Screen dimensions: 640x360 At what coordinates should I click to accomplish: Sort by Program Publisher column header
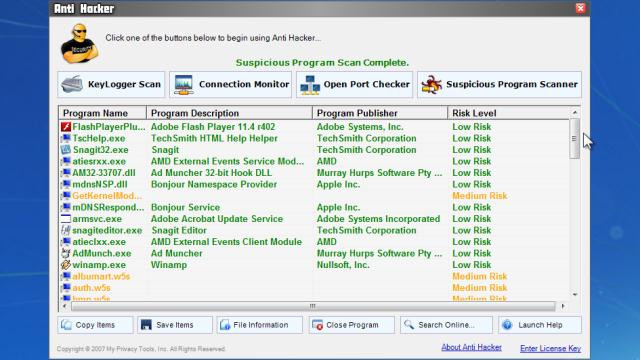coord(380,113)
